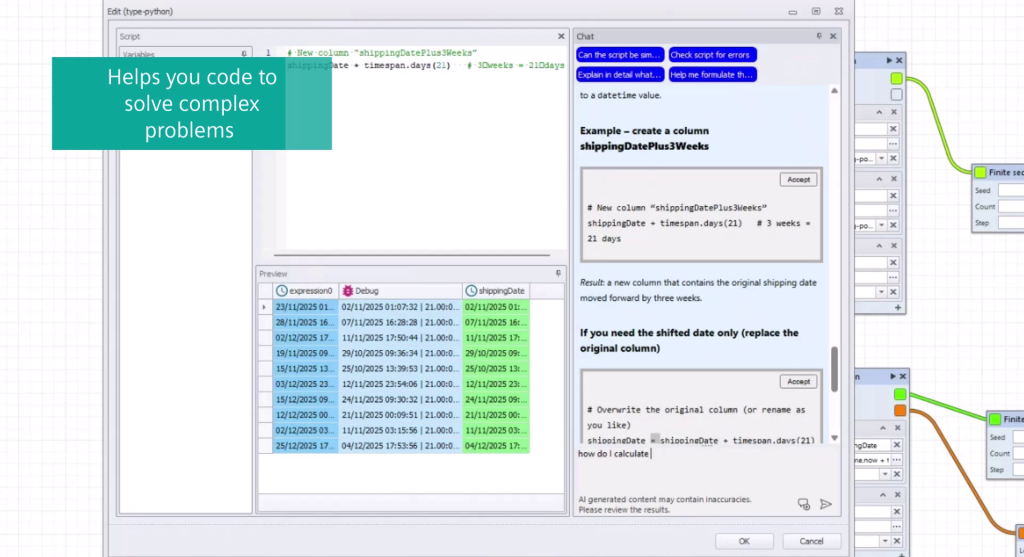Click the orange output port of lower node

[x=900, y=410]
